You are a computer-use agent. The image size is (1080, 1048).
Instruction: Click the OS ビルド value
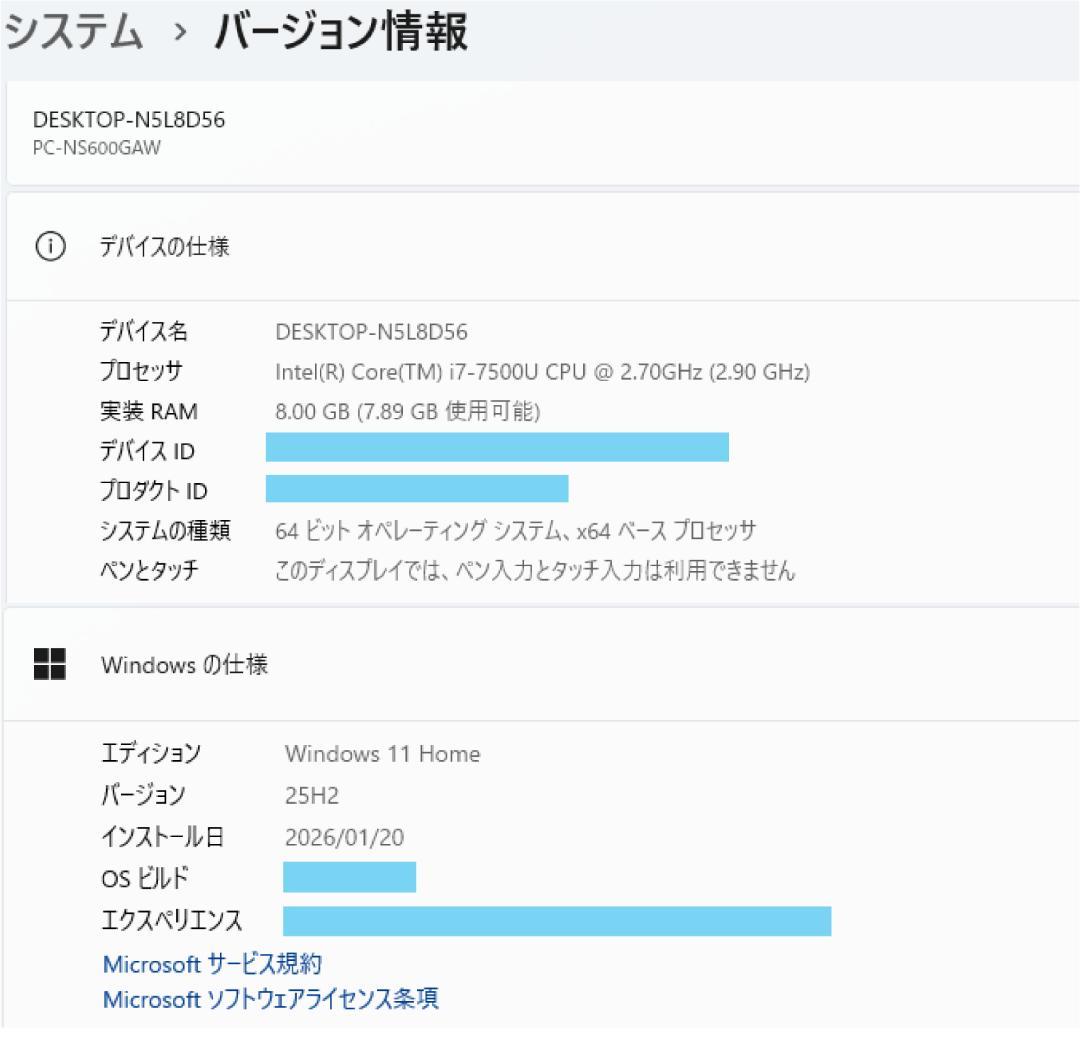[x=349, y=877]
